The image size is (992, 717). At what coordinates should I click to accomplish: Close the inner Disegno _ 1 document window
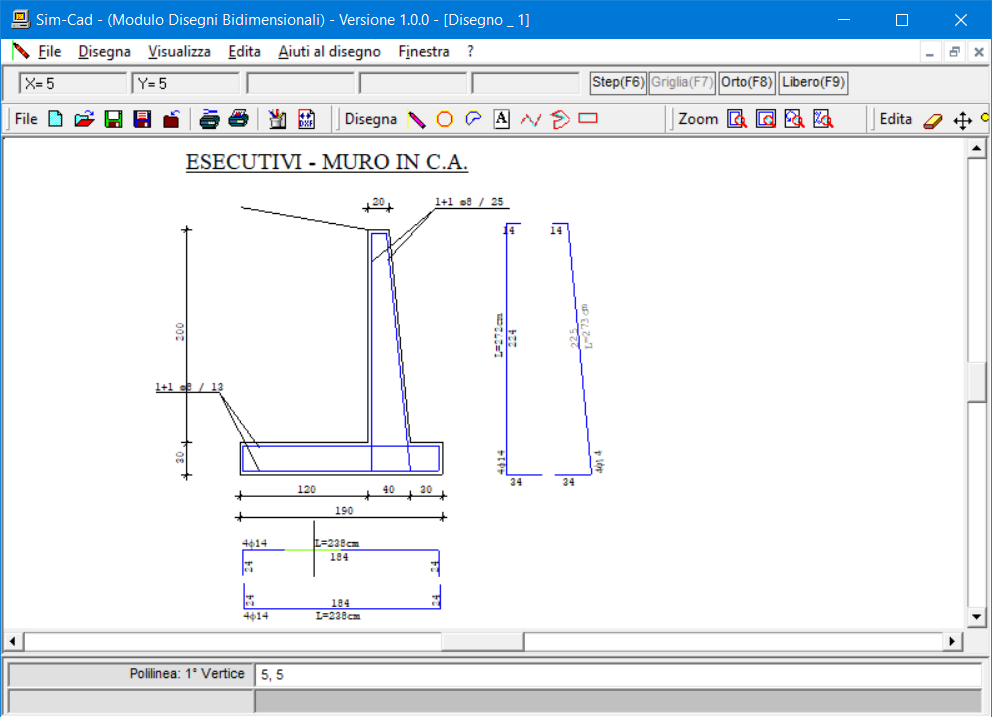coord(978,52)
